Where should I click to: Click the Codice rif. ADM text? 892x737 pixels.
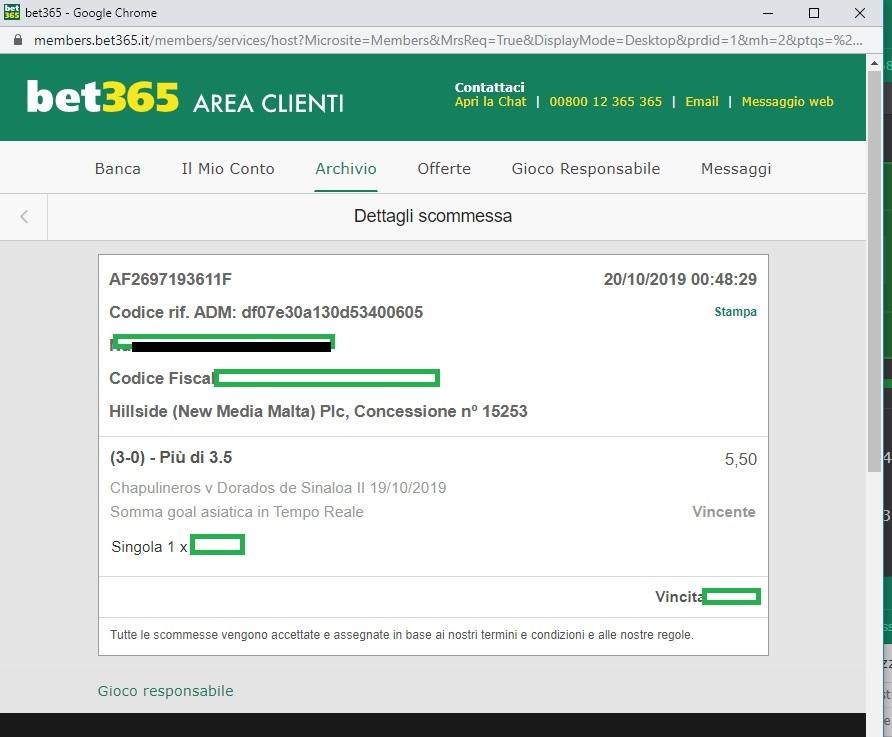click(x=266, y=312)
